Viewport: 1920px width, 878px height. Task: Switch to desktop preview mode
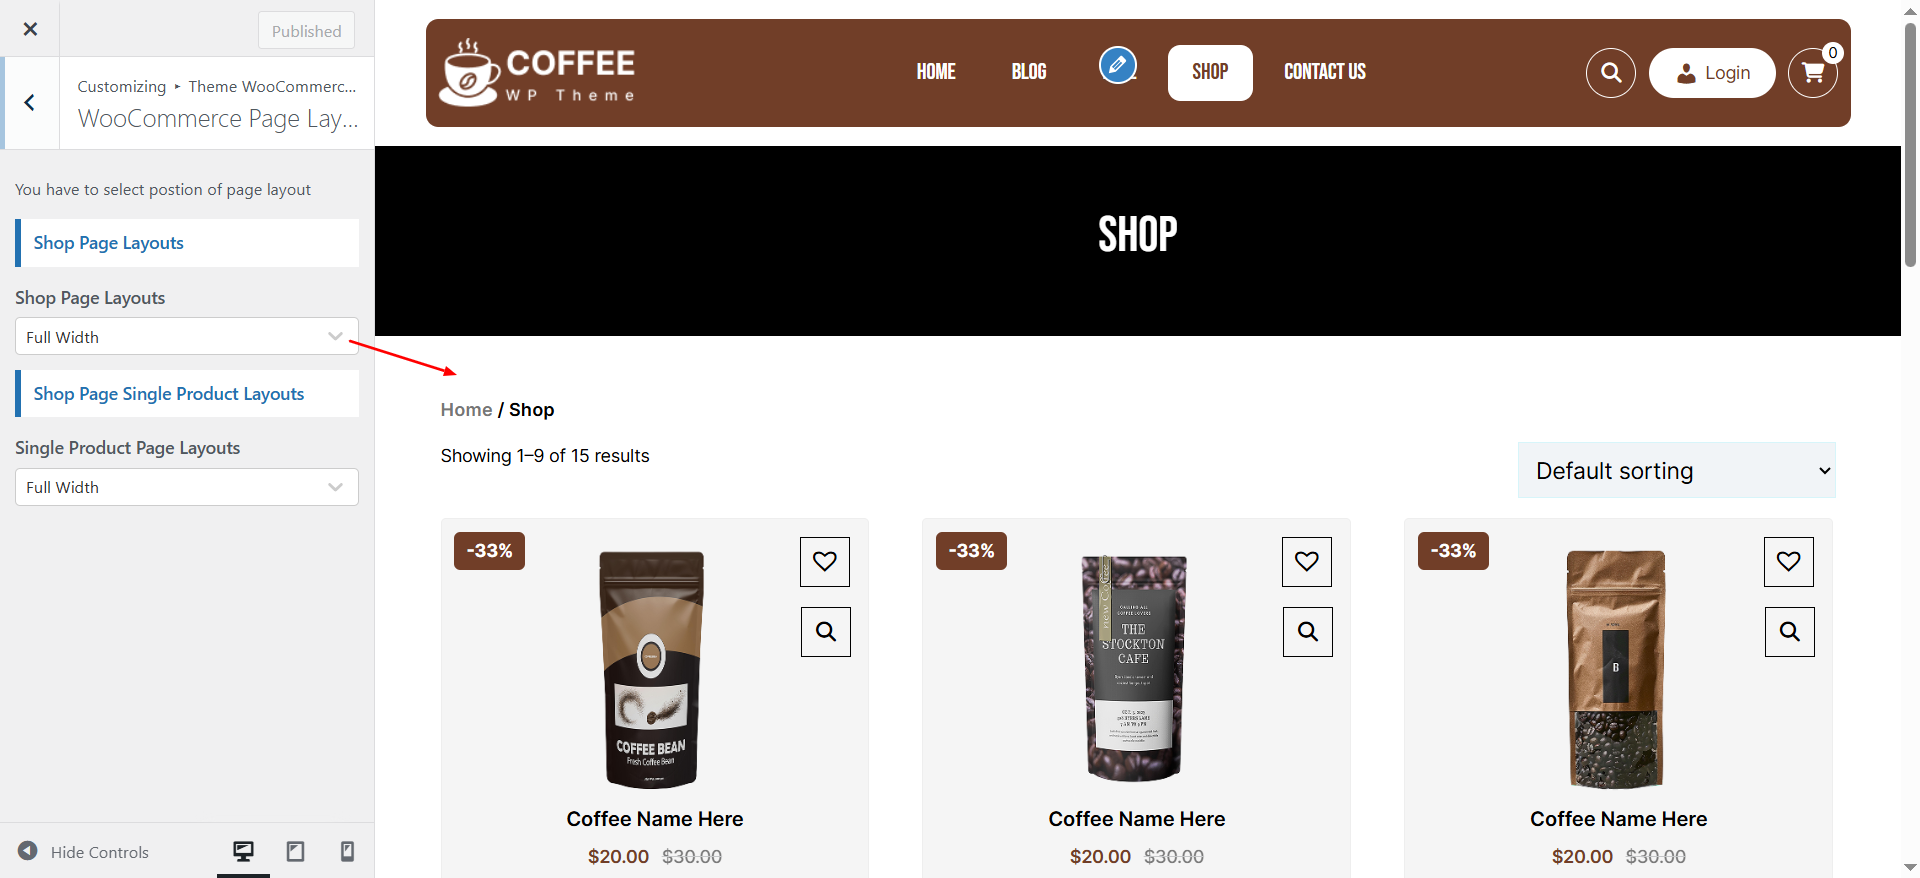click(243, 852)
